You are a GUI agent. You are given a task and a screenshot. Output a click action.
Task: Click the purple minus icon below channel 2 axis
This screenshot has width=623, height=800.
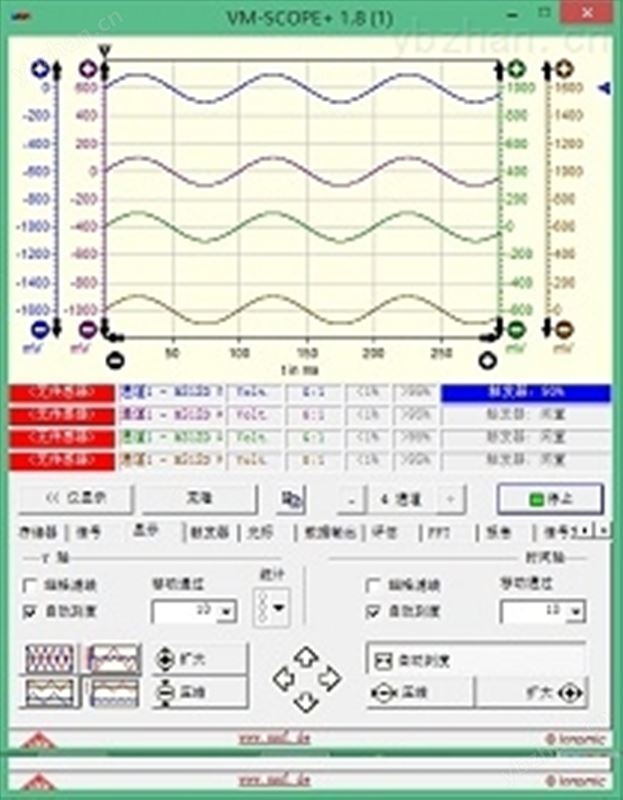pos(88,330)
